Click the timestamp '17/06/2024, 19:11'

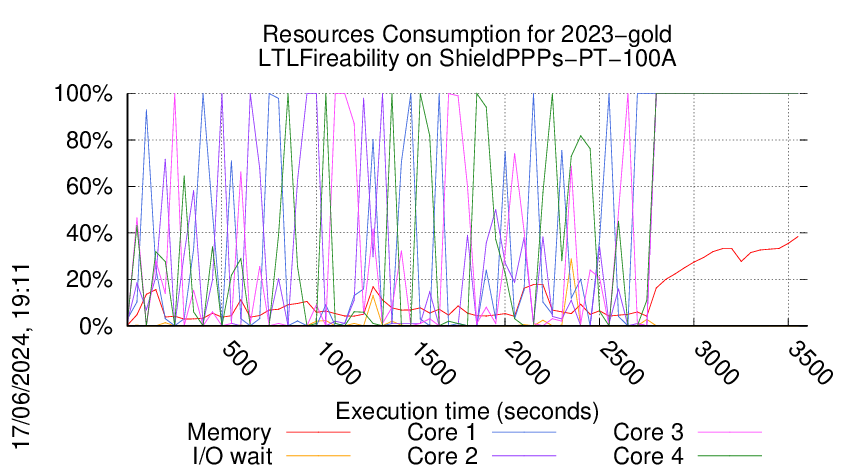[21, 357]
